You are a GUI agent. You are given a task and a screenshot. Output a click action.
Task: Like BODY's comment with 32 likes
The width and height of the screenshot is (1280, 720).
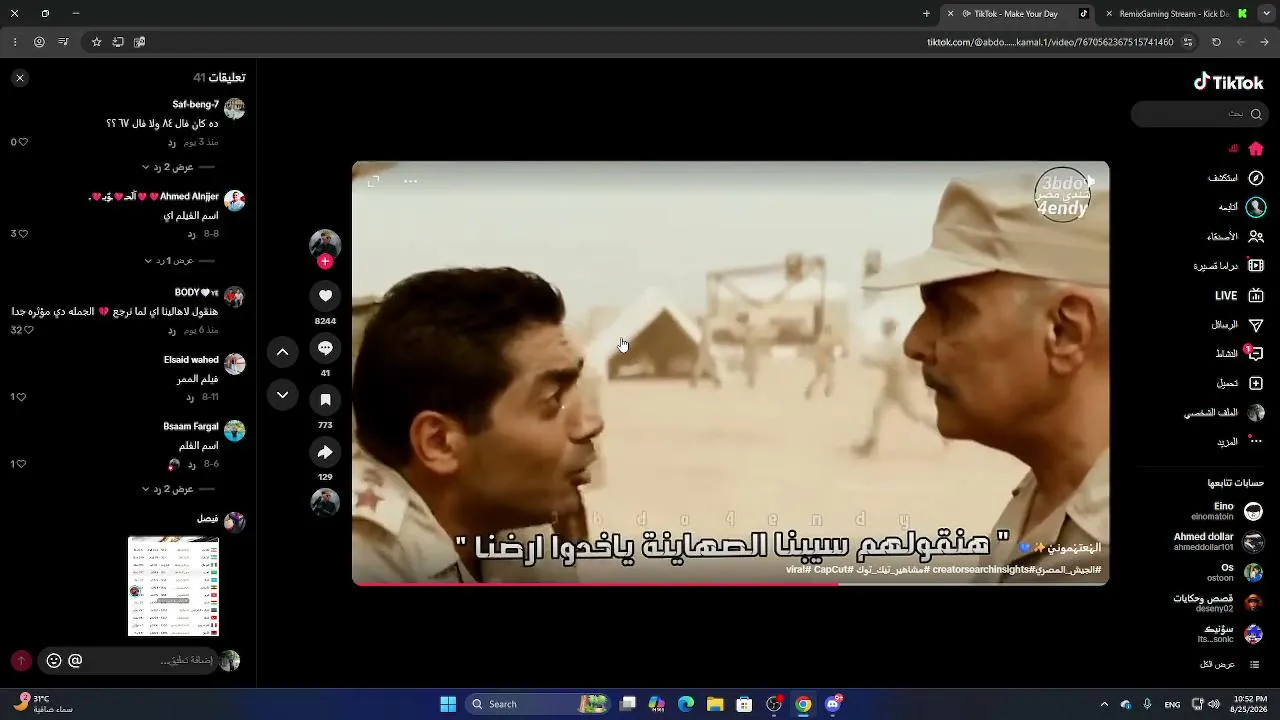point(28,330)
